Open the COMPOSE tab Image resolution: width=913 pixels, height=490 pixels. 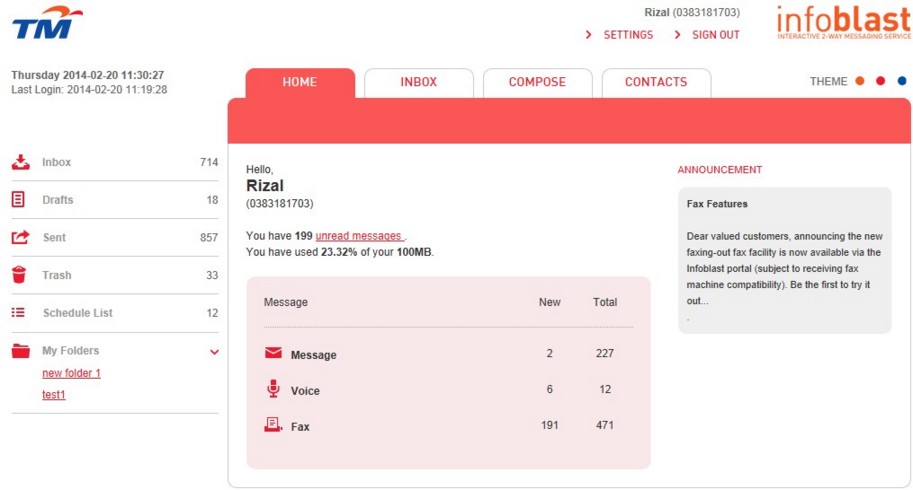[x=537, y=83]
